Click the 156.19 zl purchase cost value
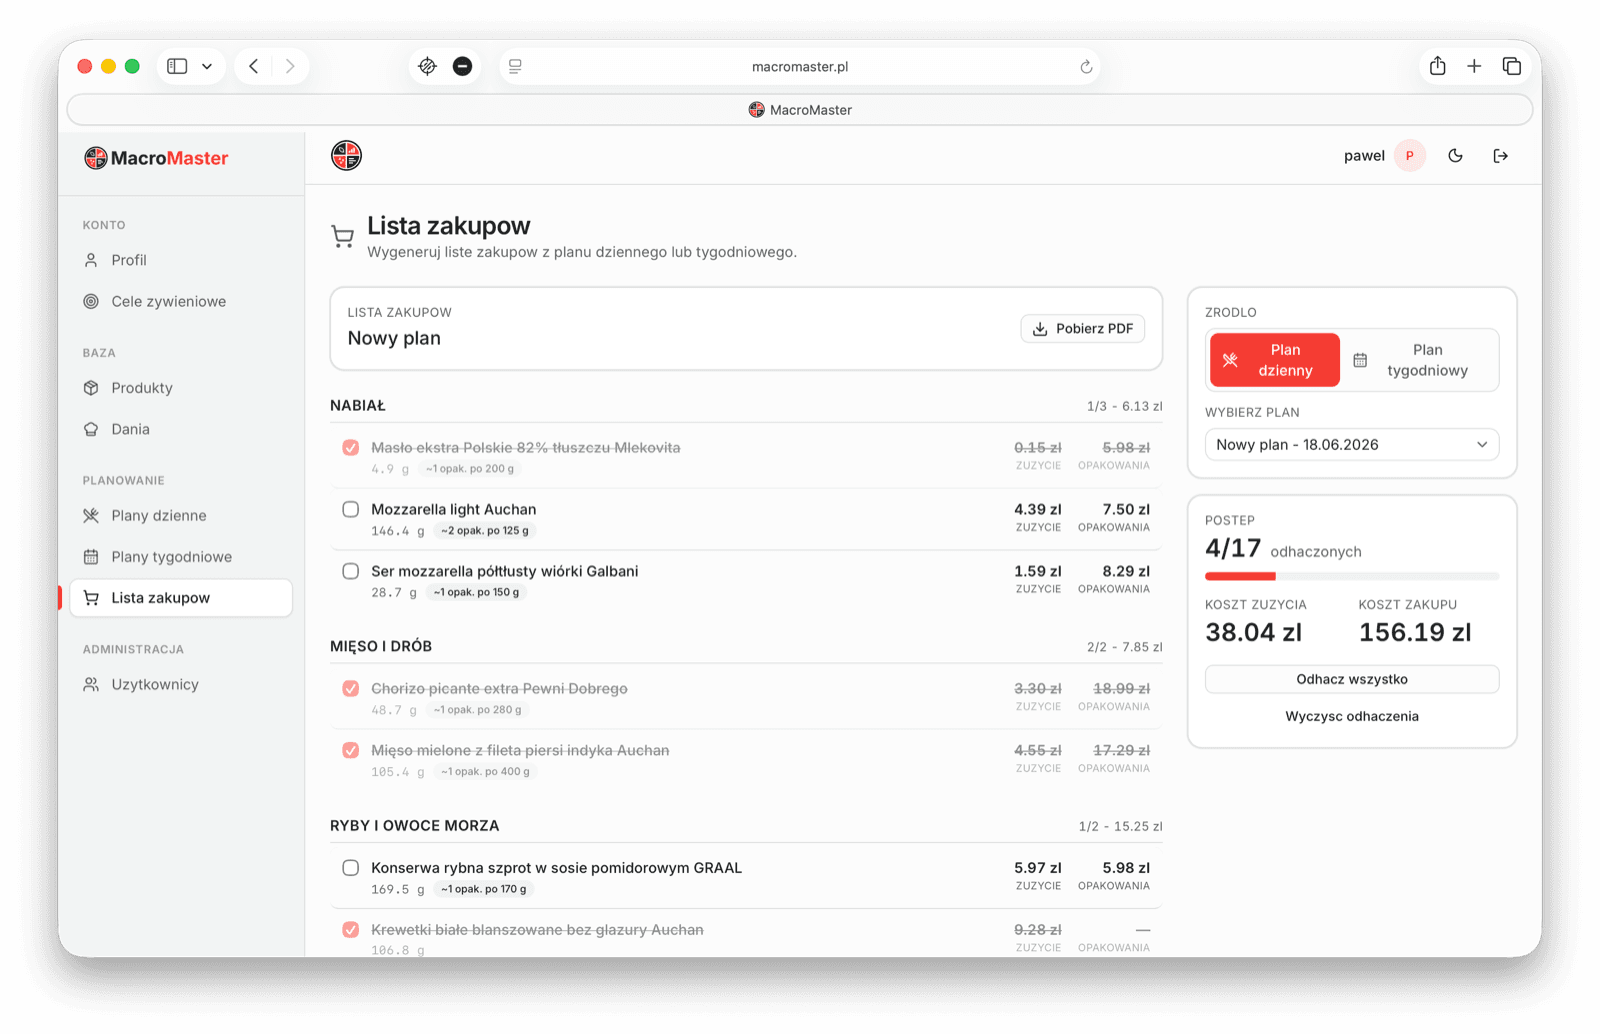Viewport: 1600px width, 1034px height. point(1414,632)
